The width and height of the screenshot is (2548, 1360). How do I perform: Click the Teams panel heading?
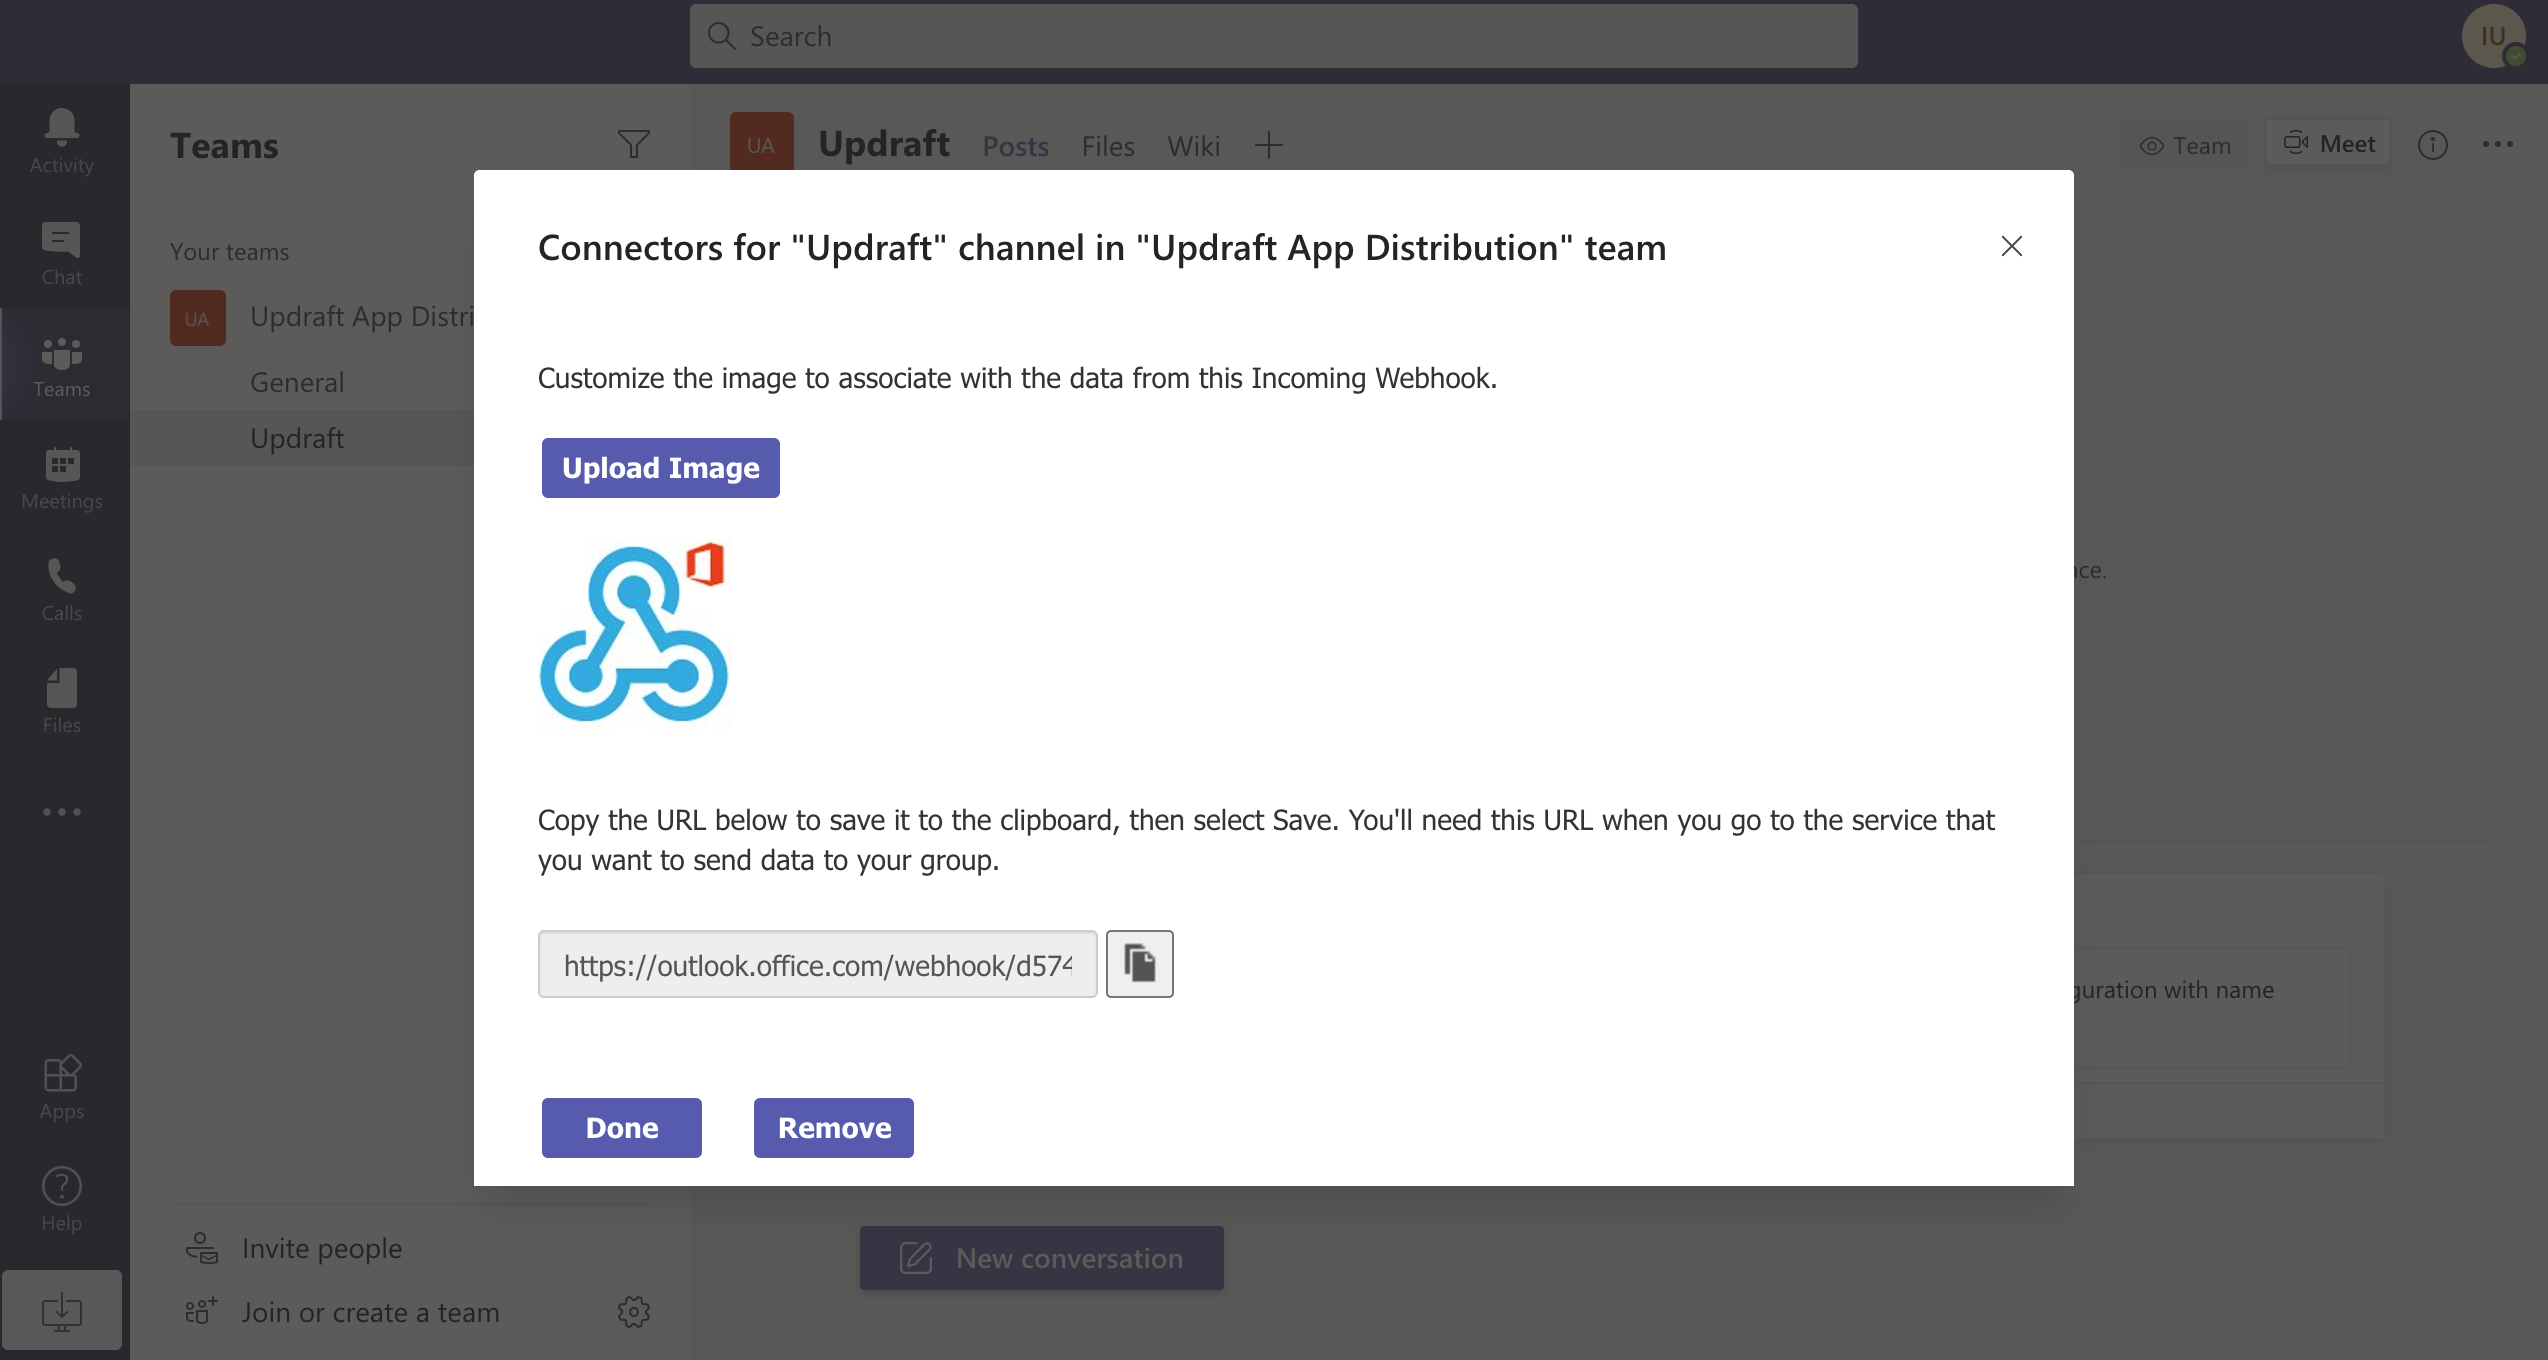(x=225, y=146)
